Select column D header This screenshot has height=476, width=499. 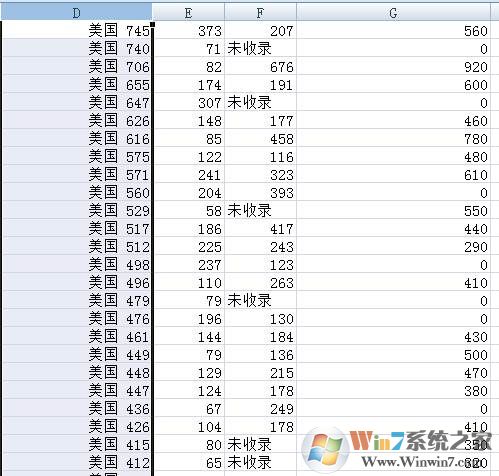pyautogui.click(x=76, y=13)
